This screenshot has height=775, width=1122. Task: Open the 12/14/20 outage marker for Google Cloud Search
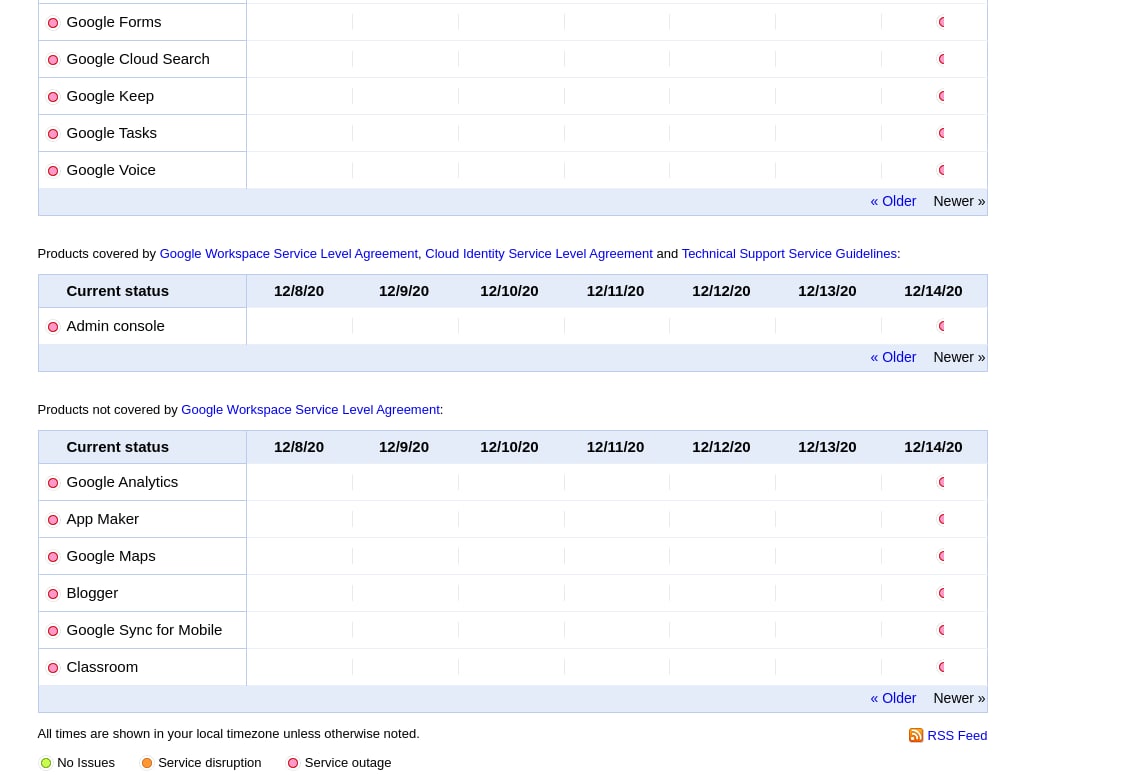[942, 59]
